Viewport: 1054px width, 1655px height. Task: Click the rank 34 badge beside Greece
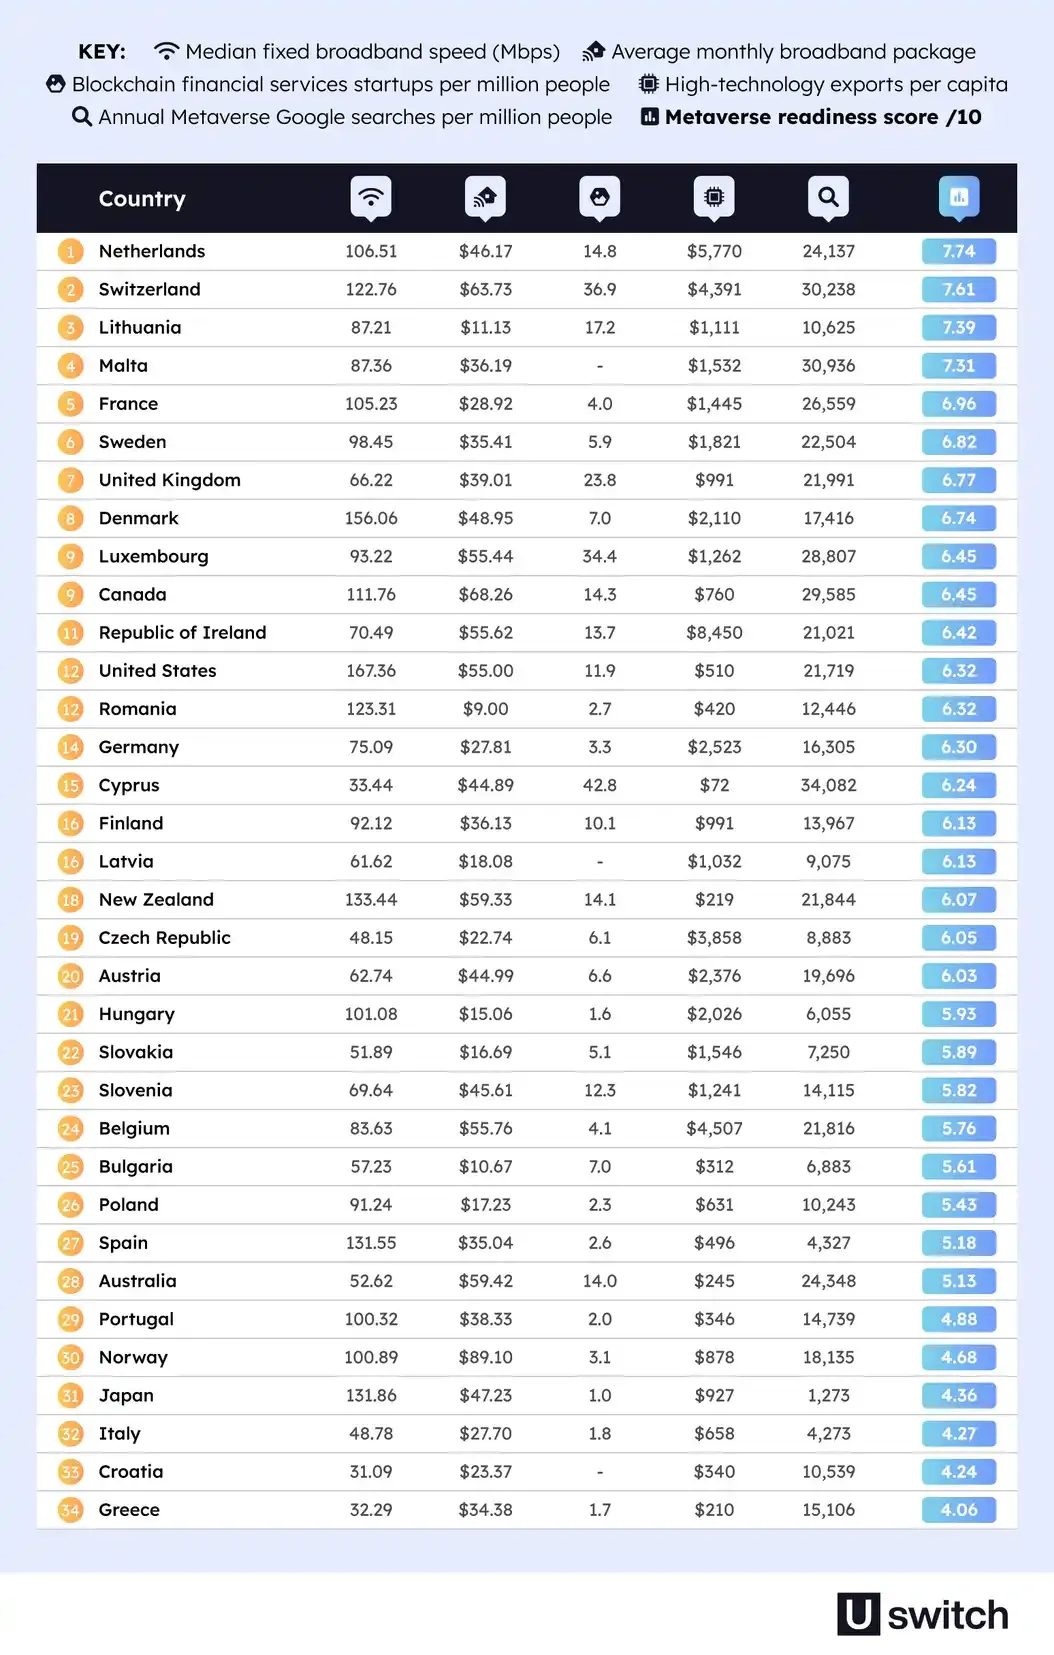point(70,1510)
